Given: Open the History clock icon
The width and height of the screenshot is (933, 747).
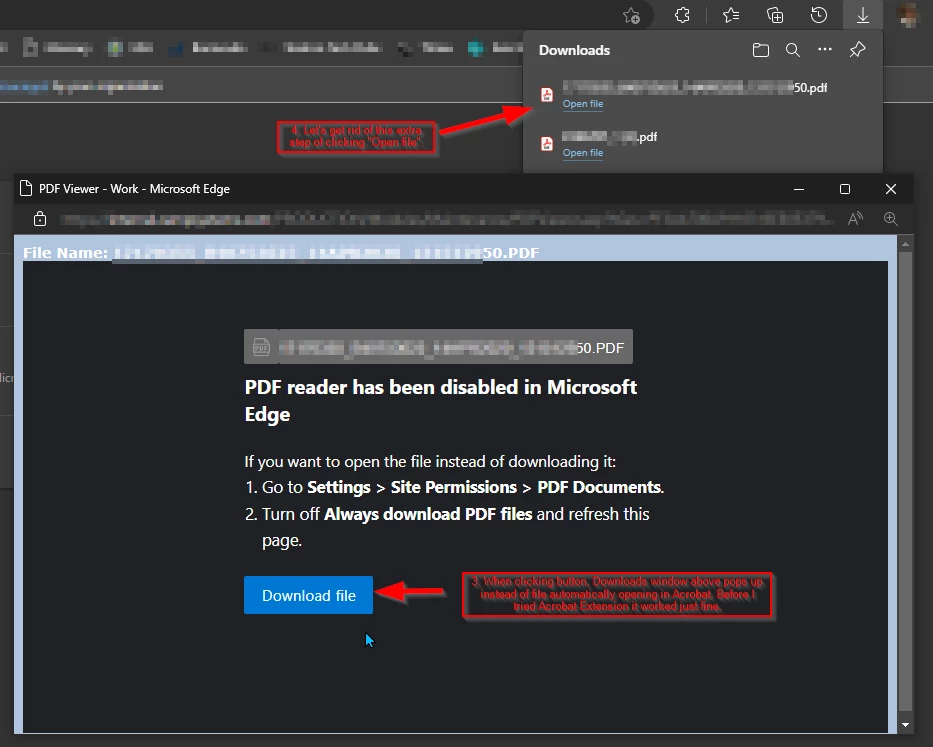Looking at the screenshot, I should pos(819,15).
